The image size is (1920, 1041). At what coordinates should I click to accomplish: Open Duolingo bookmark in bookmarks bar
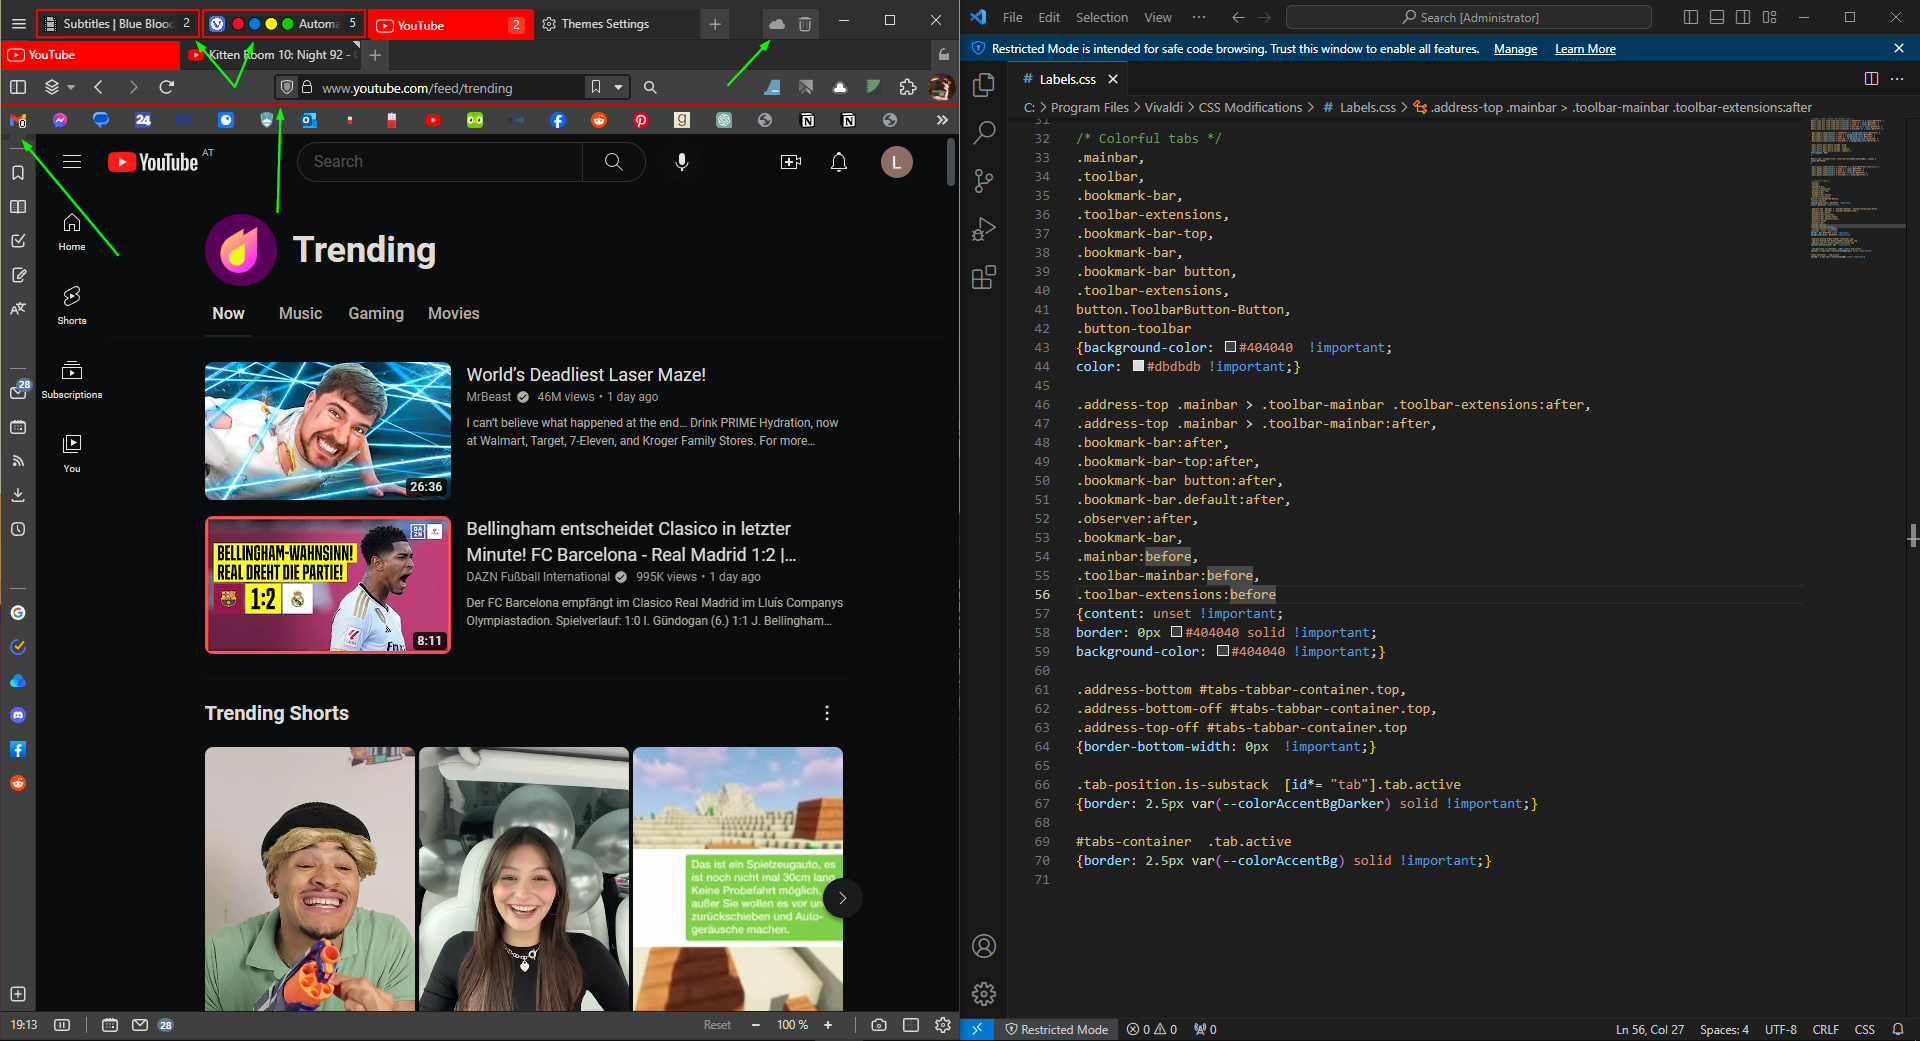click(x=475, y=120)
